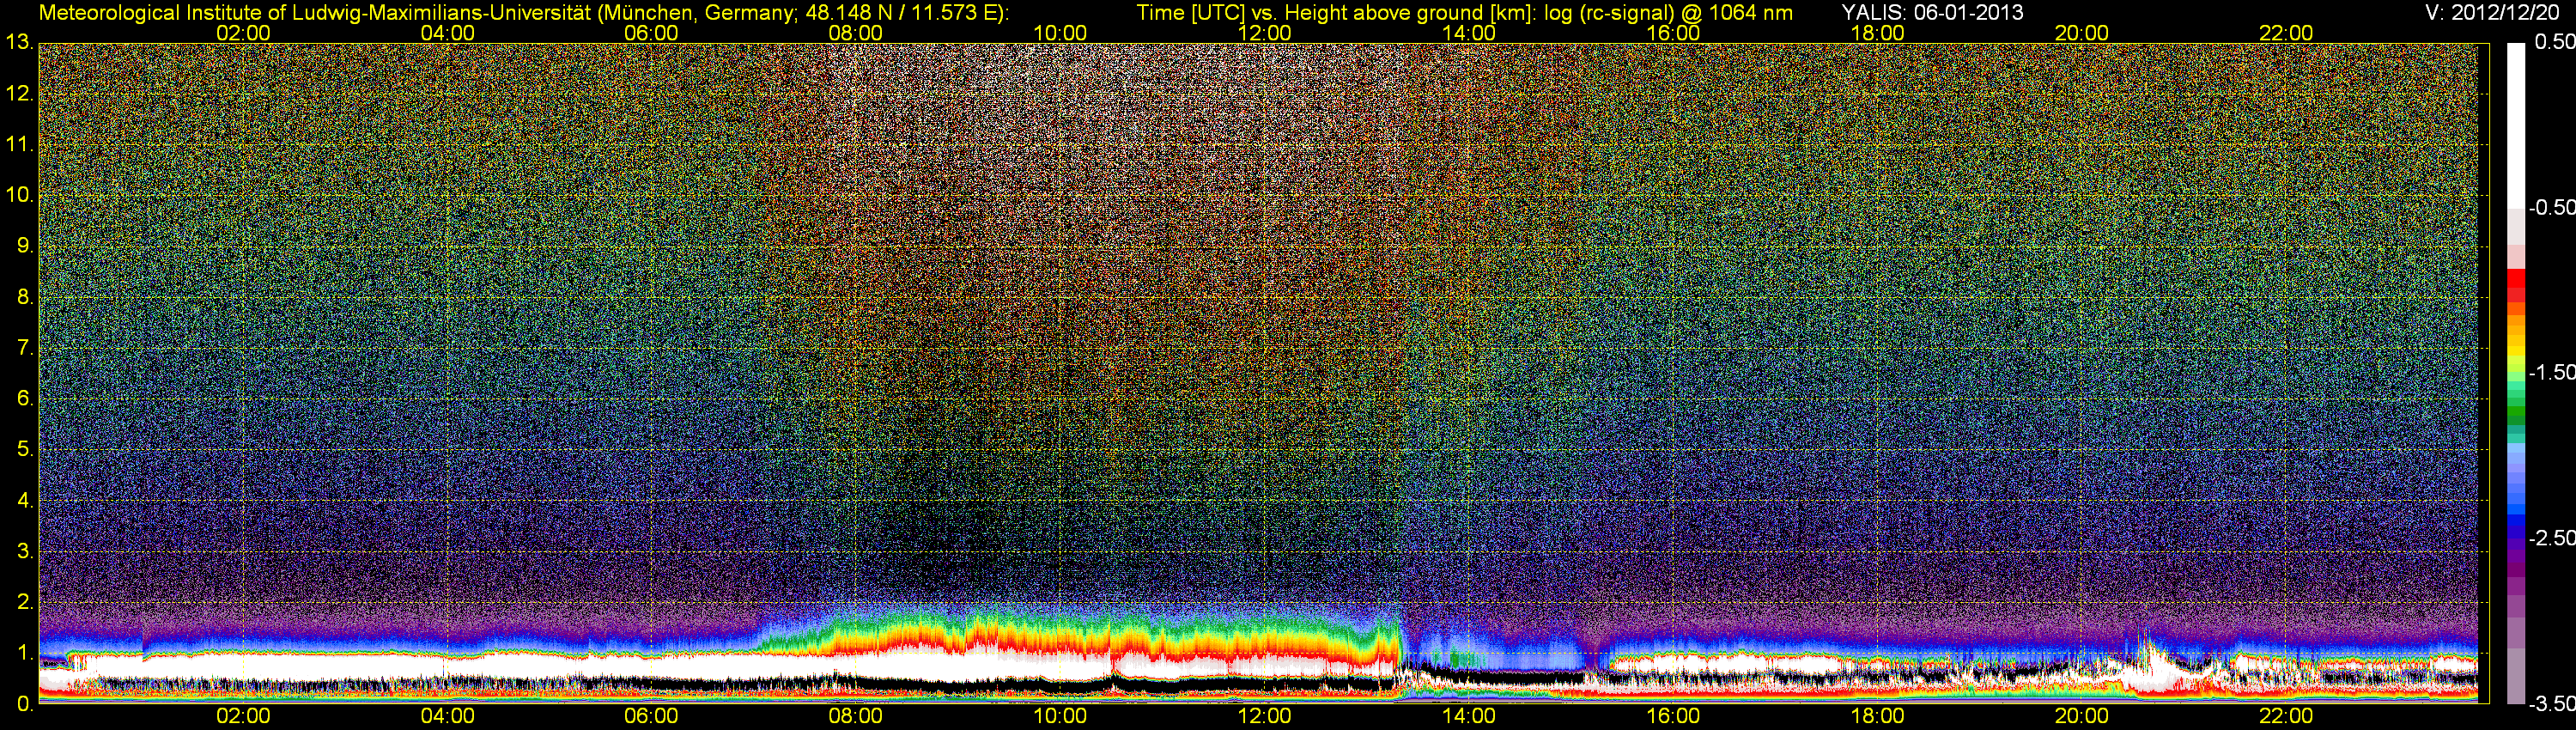The width and height of the screenshot is (2576, 730).
Task: Select the top-axis 14:00 time label
Action: point(1469,33)
